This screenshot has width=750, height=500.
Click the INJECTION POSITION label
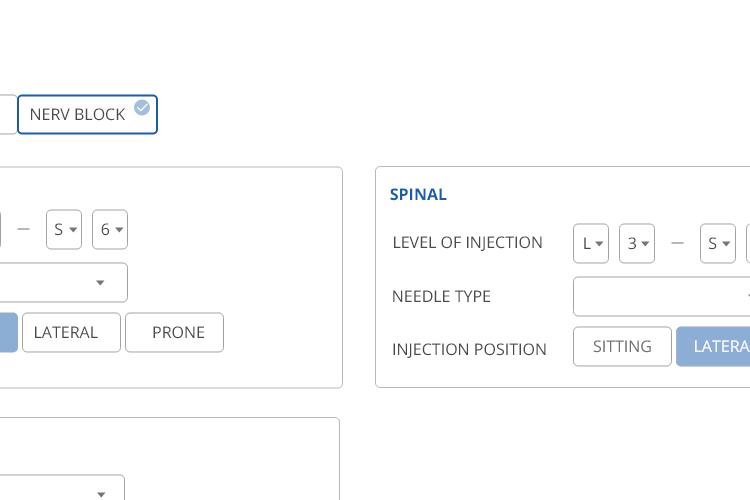point(469,349)
